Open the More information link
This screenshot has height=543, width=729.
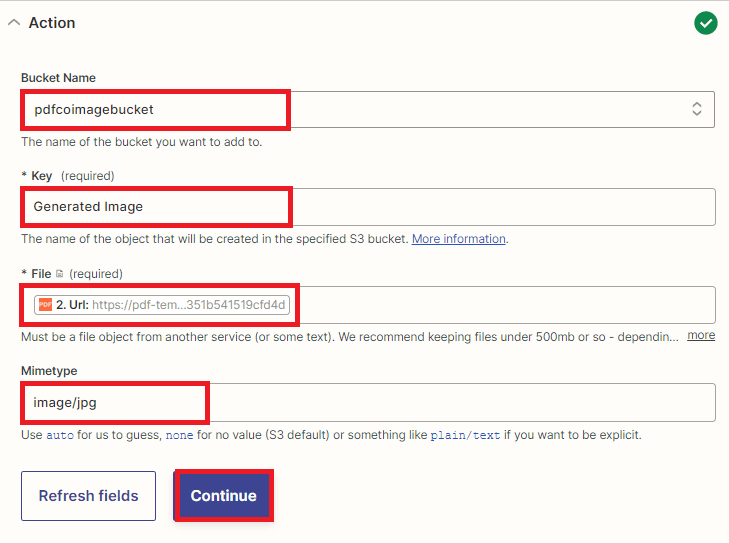(x=459, y=239)
